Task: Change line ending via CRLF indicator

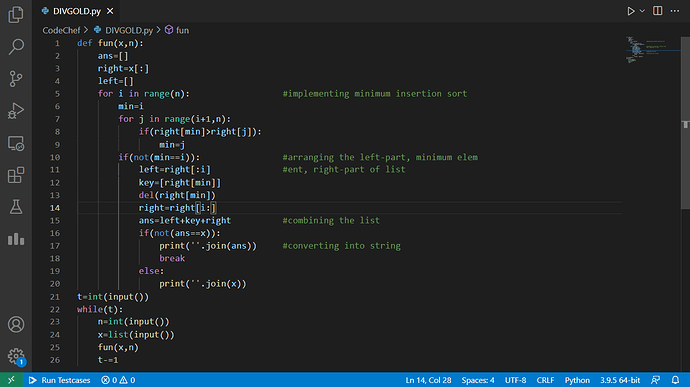Action: tap(545, 380)
